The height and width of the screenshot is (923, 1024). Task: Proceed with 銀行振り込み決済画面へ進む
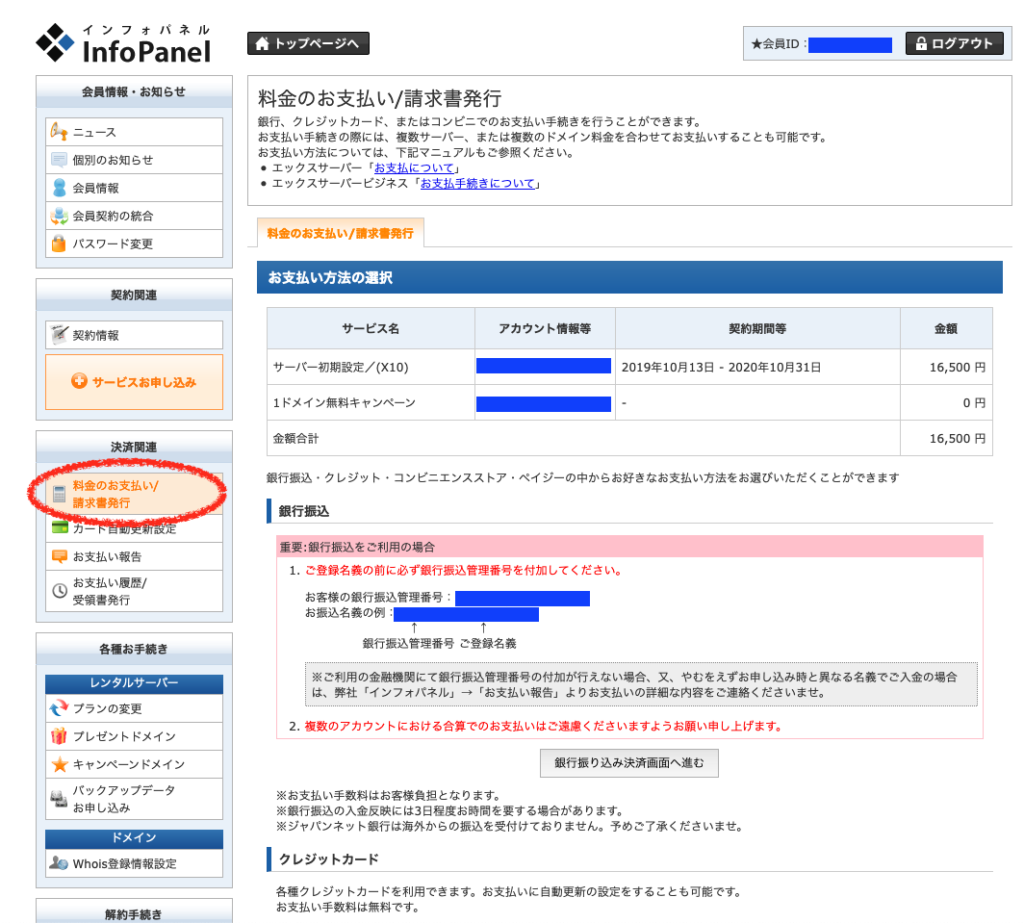pos(629,763)
